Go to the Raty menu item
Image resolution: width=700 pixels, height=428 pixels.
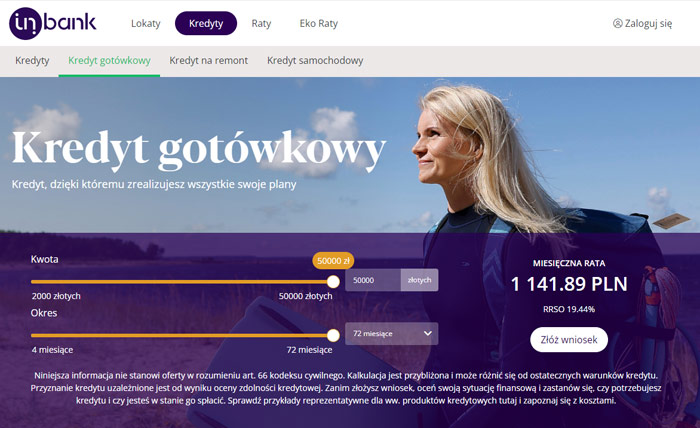tap(261, 23)
